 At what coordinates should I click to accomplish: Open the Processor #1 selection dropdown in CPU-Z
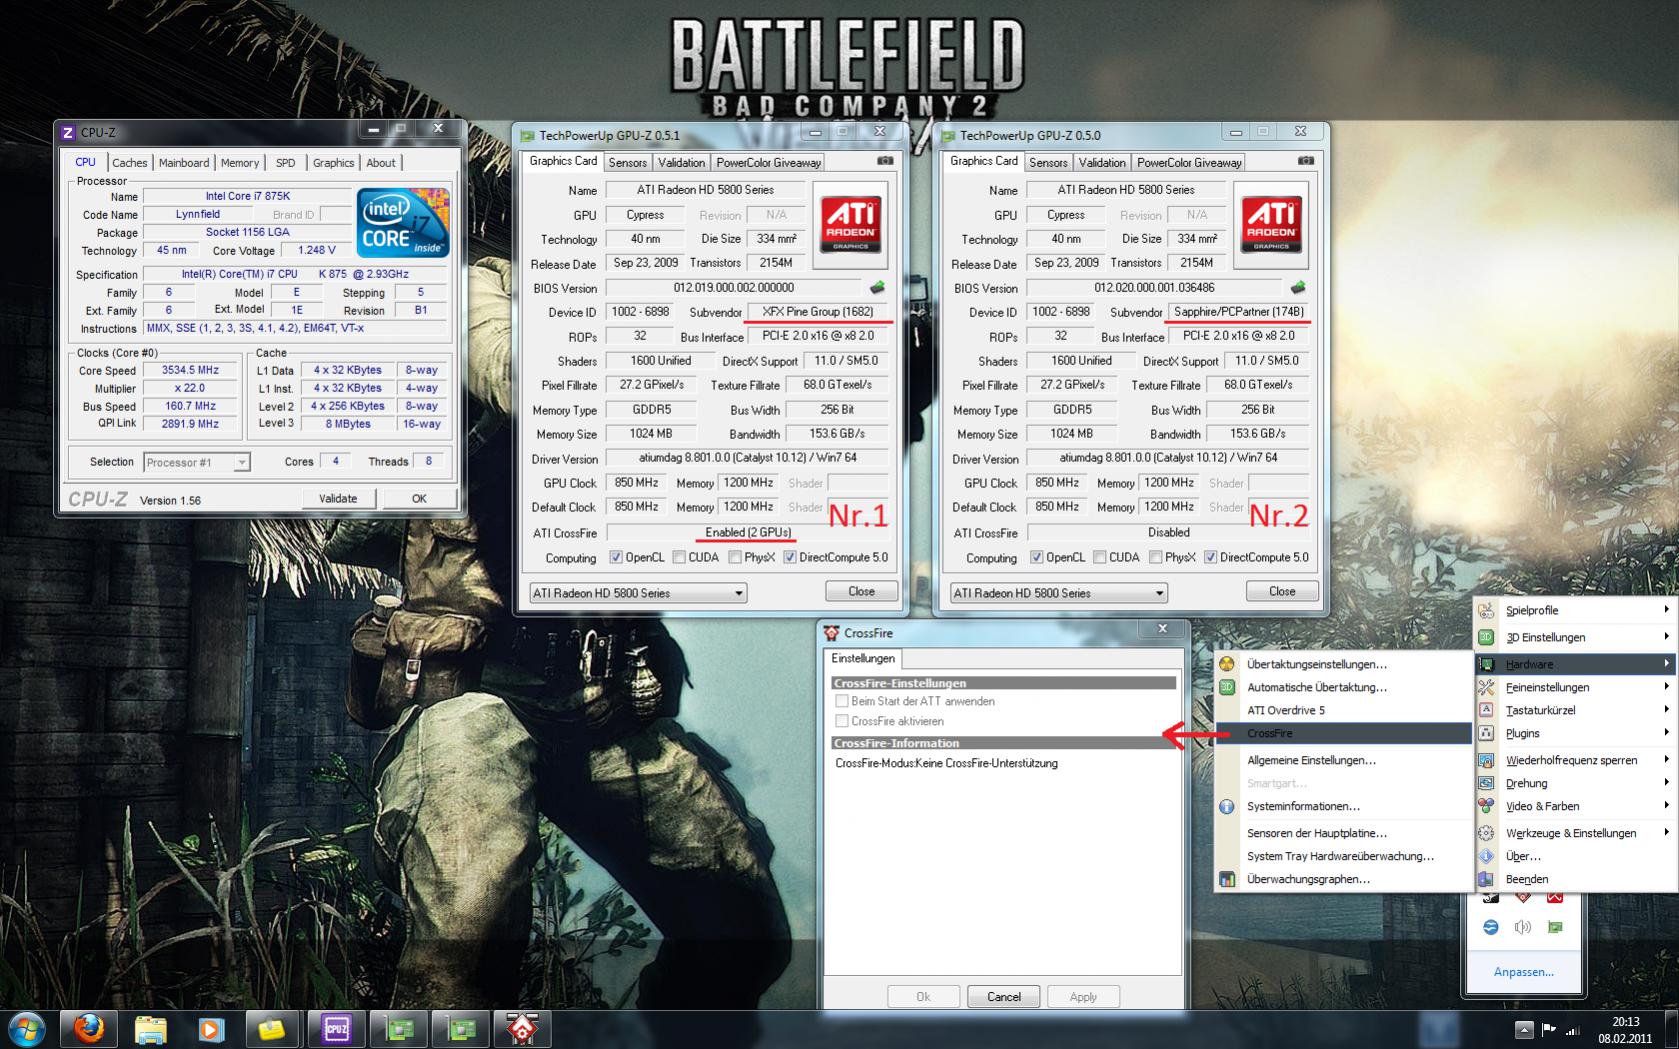[x=196, y=462]
